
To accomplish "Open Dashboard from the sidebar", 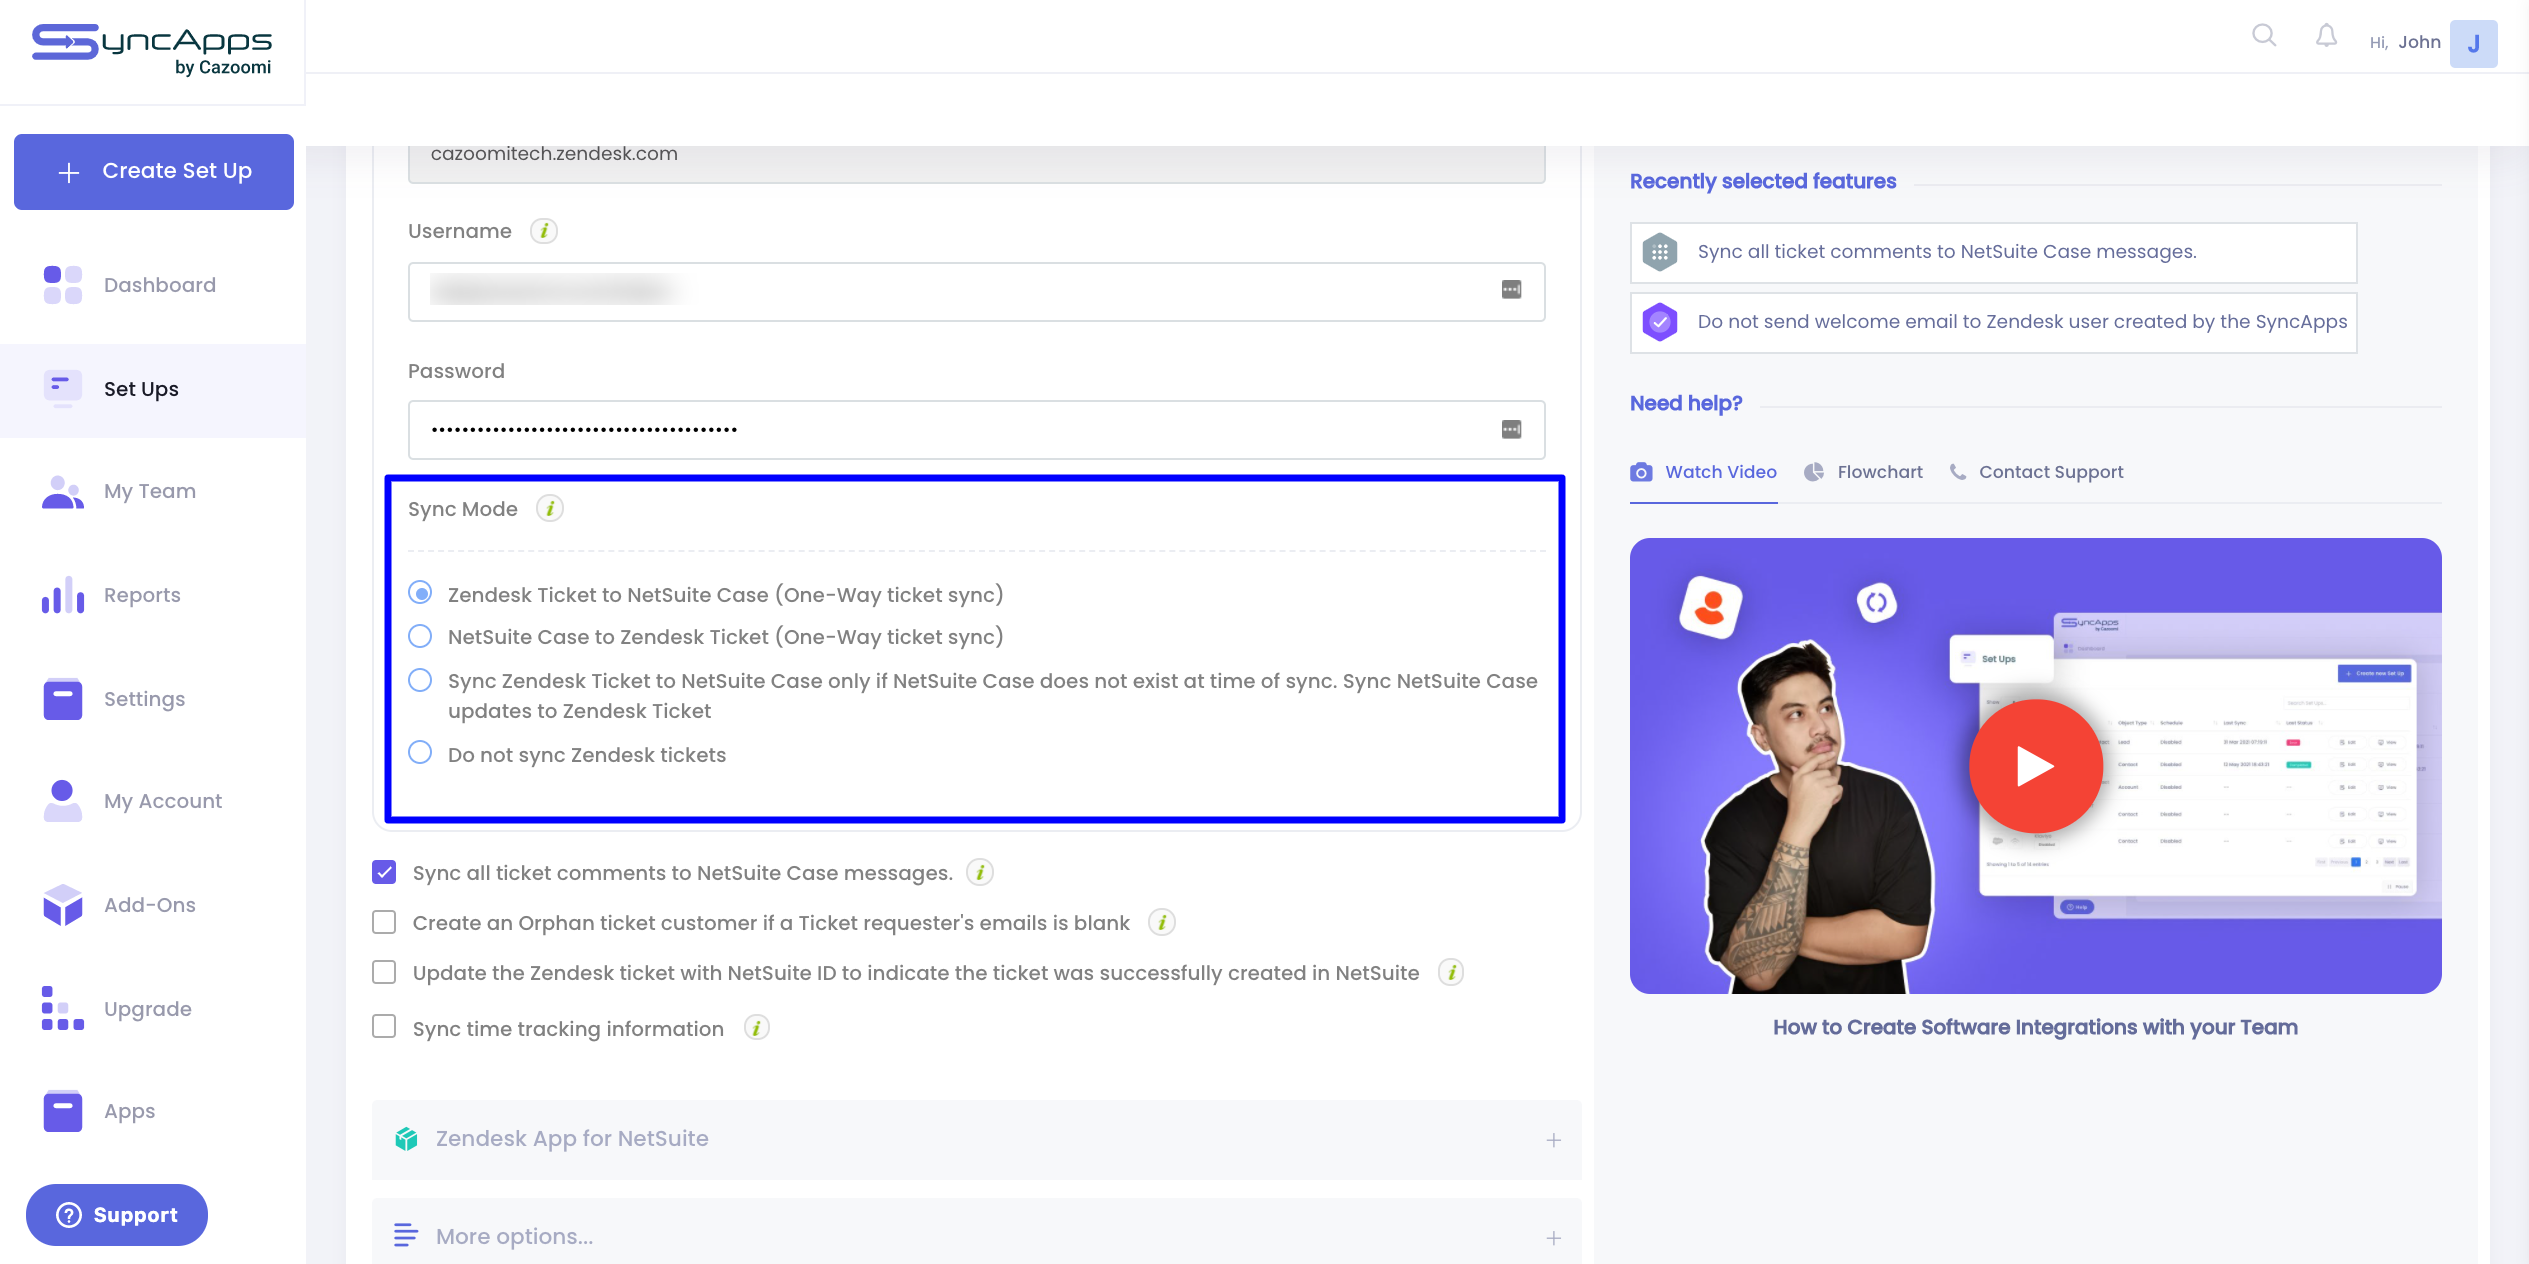I will click(153, 285).
